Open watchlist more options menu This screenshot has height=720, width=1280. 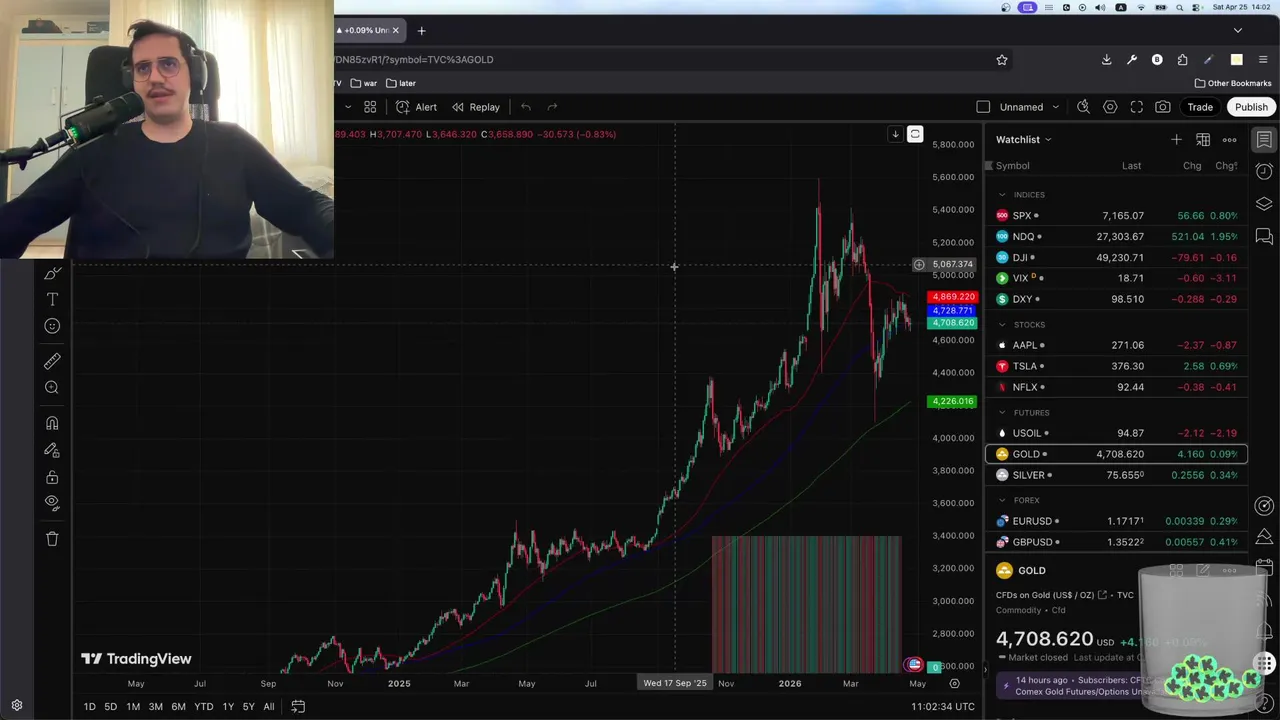(x=1230, y=140)
